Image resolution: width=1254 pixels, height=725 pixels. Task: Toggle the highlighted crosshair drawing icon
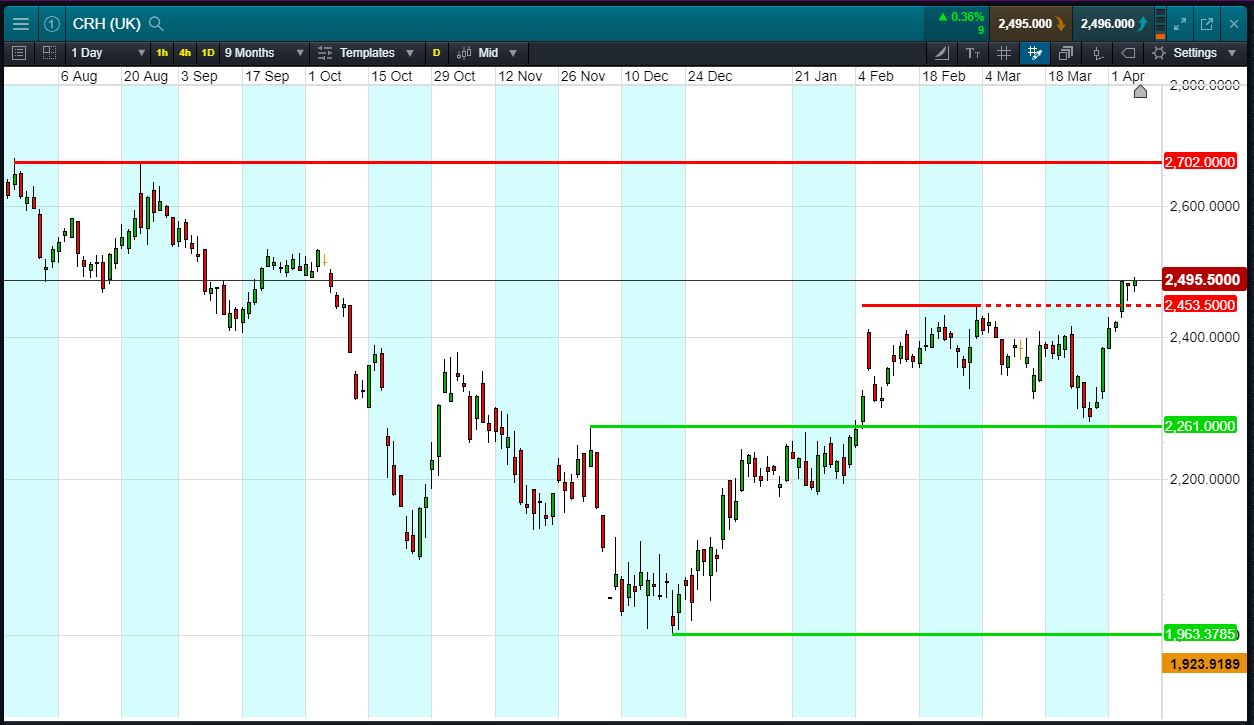[1035, 53]
